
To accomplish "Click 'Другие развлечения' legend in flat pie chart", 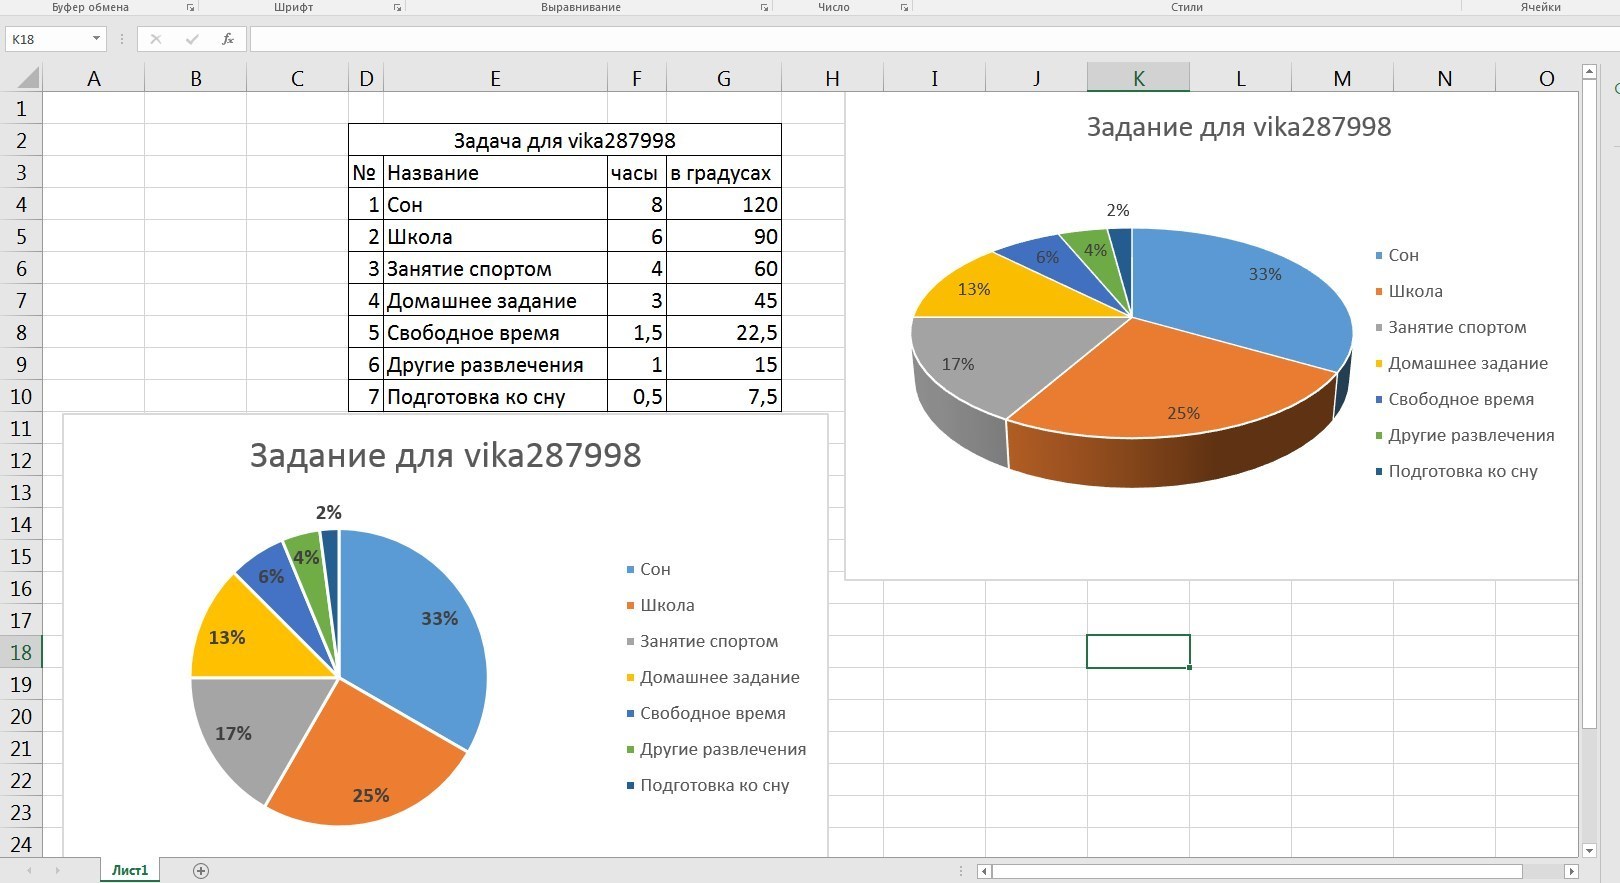I will point(716,749).
